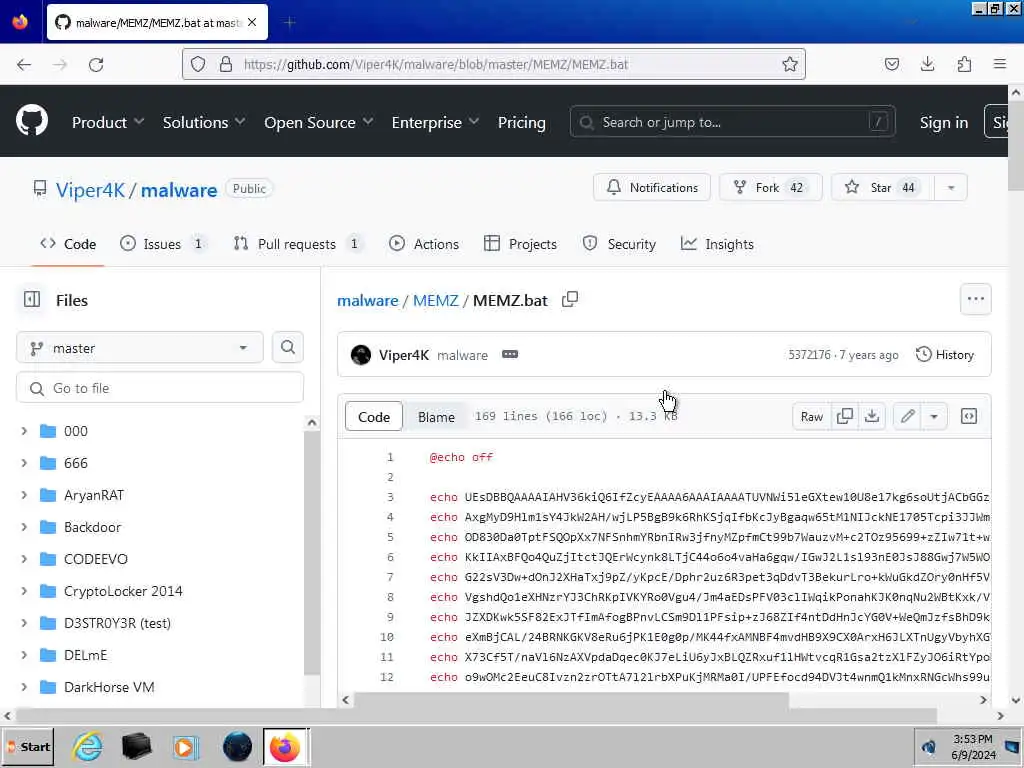Expand the Product menu
Screen dimensions: 1024x768
coord(108,122)
